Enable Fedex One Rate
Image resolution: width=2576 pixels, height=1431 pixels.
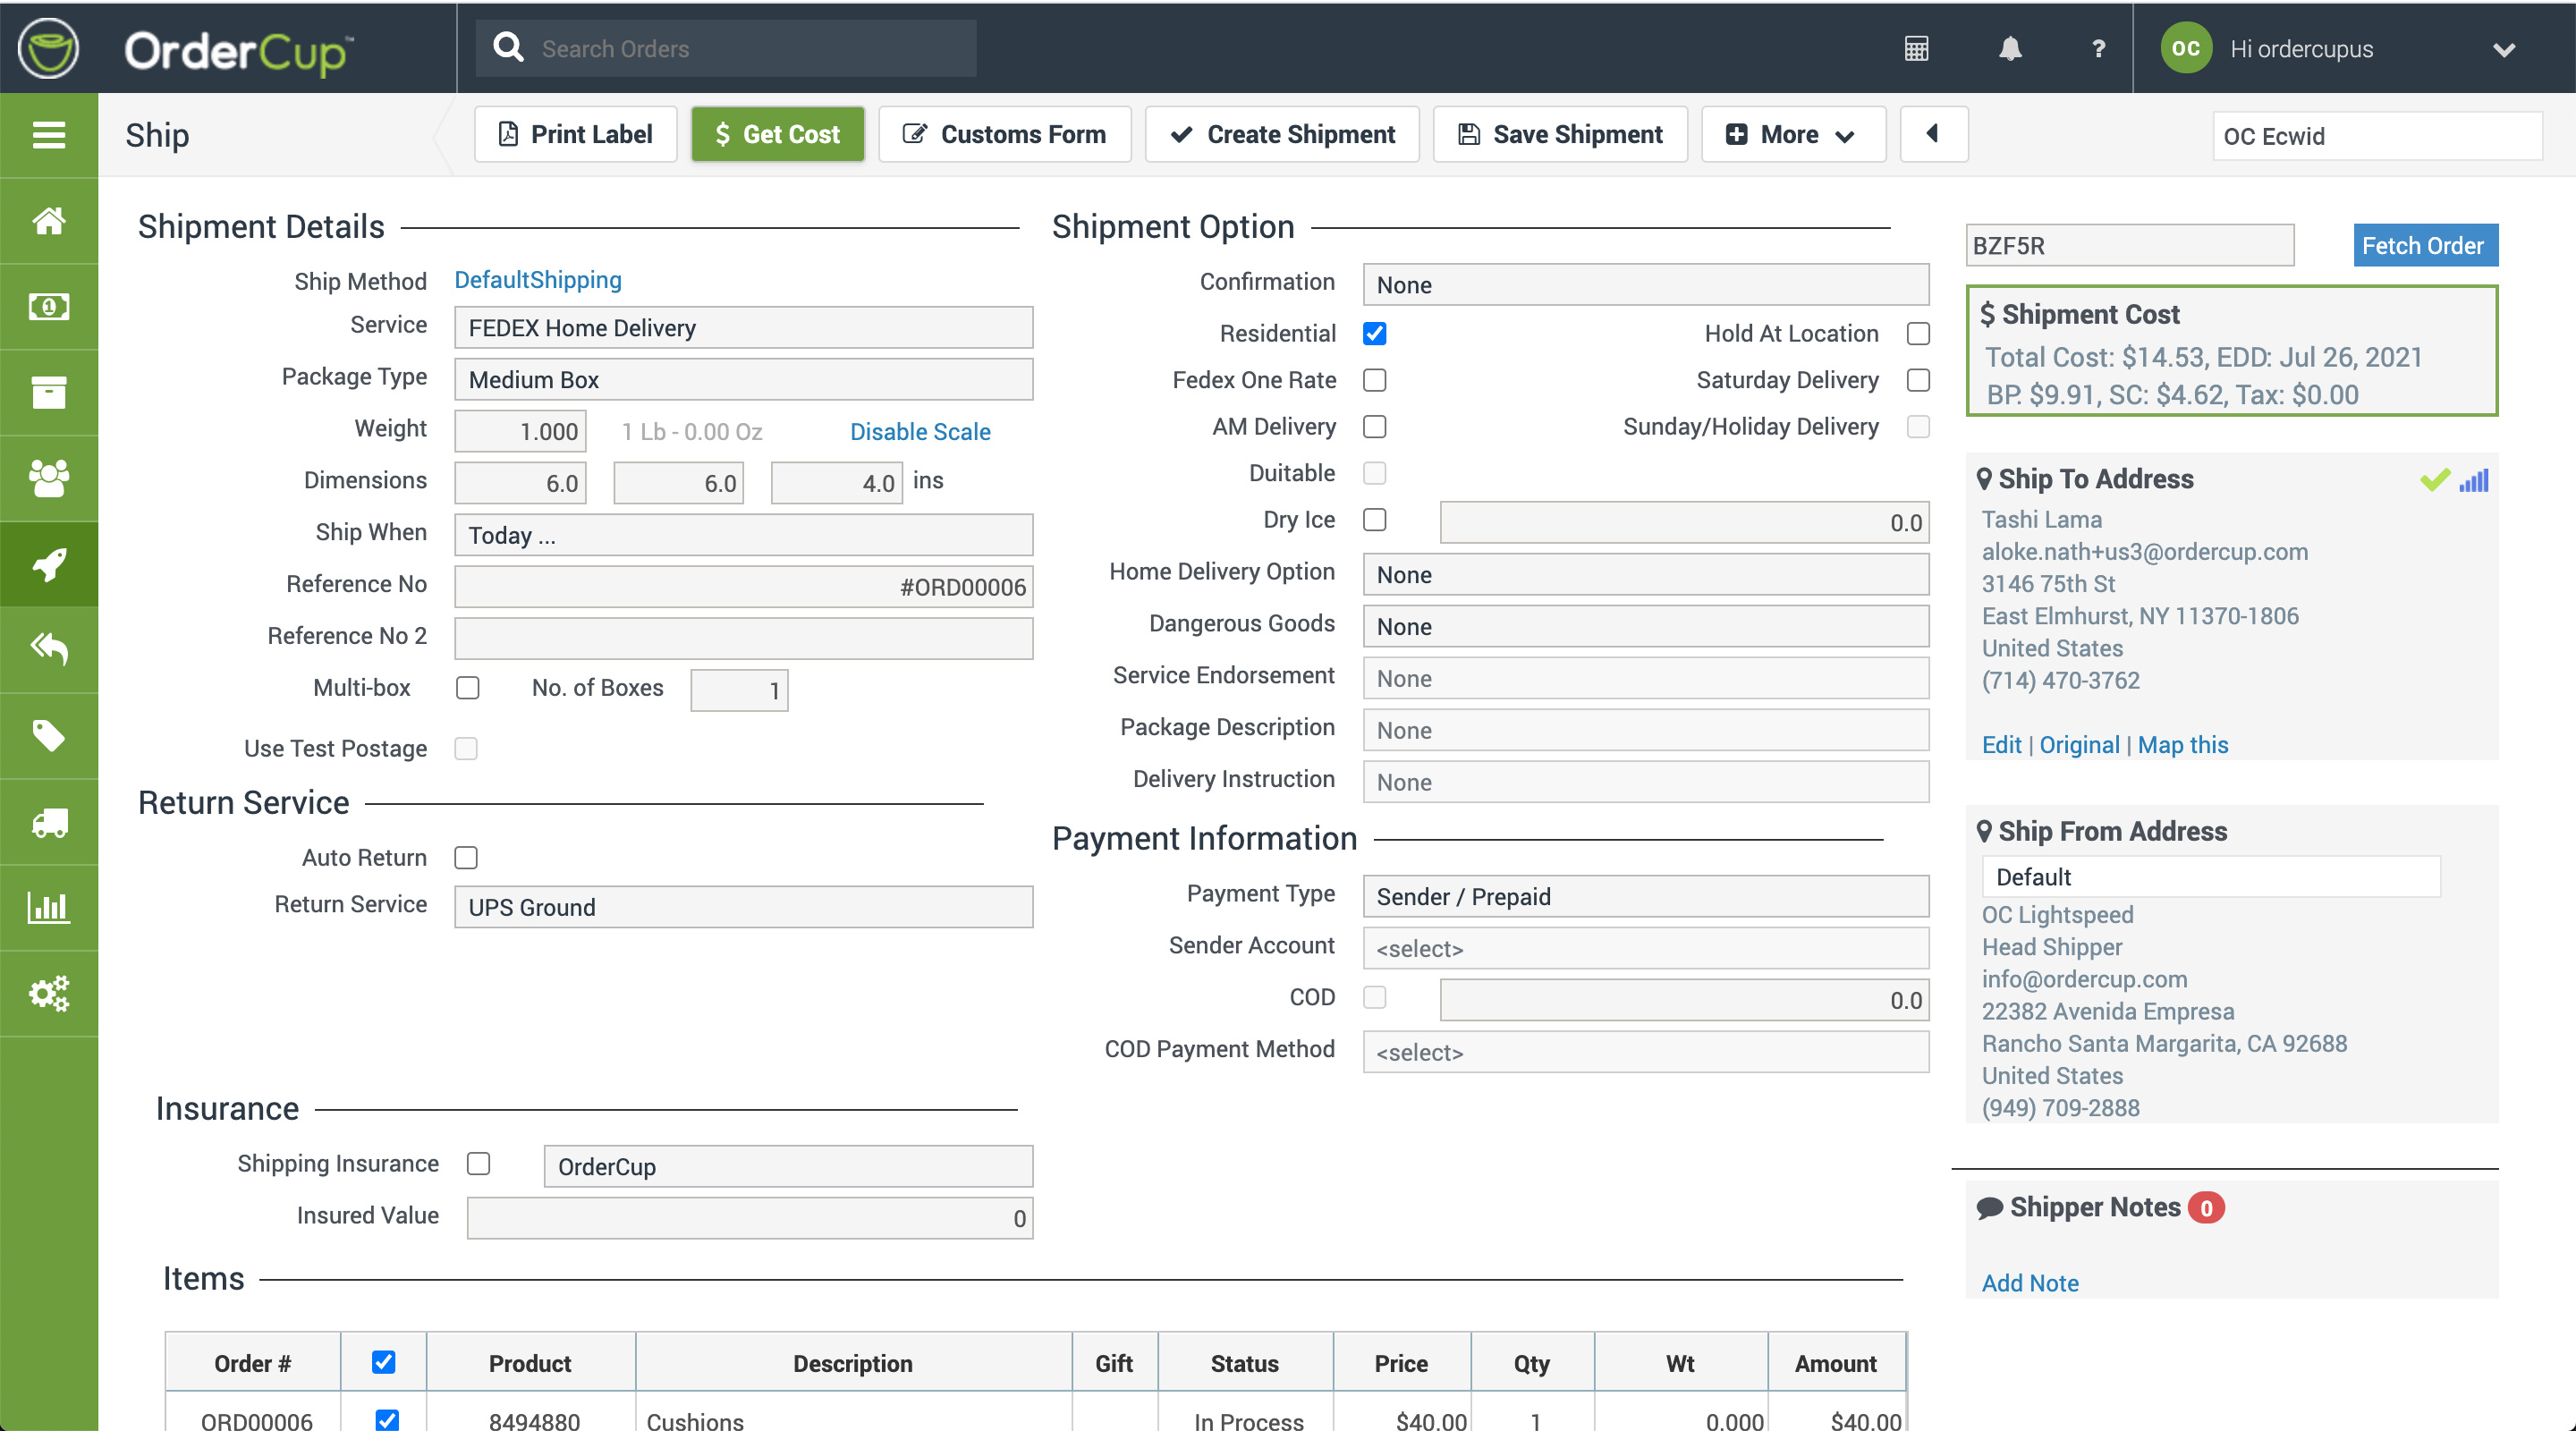1375,380
